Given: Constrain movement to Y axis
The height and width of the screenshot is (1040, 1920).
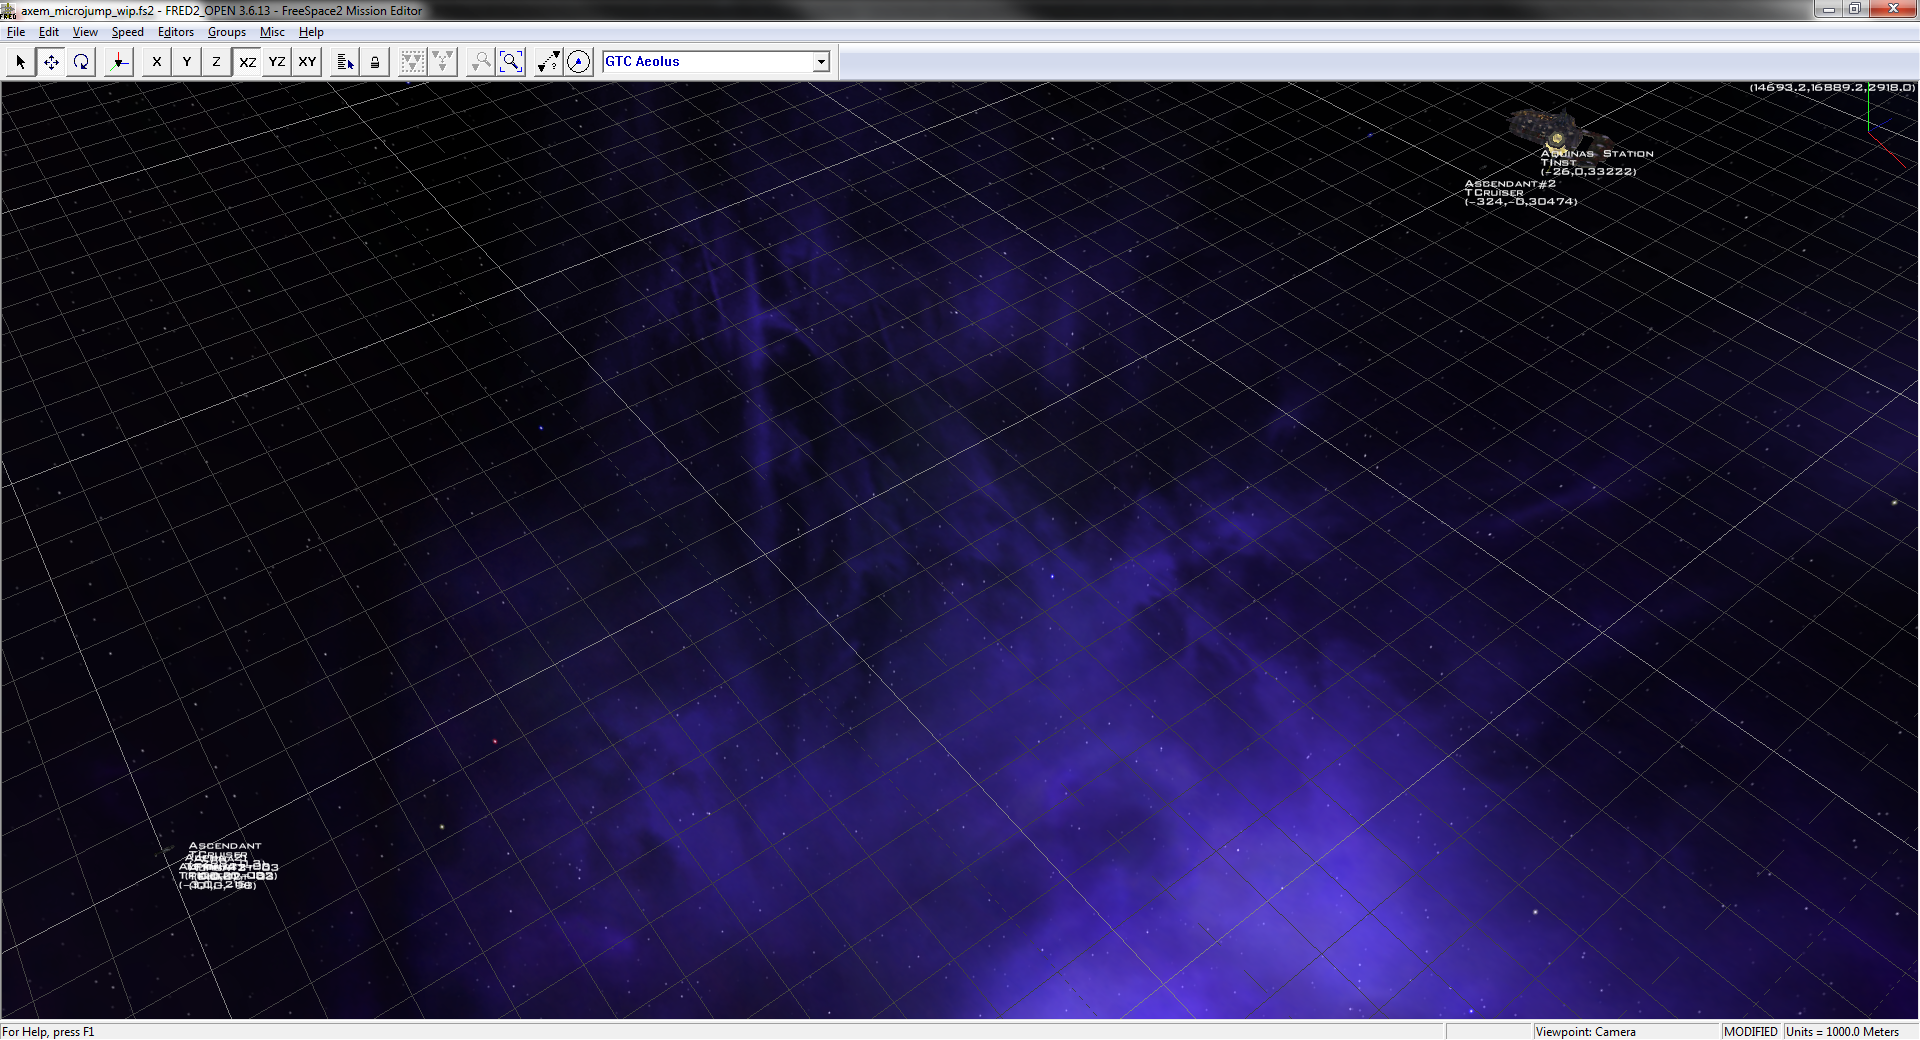Looking at the screenshot, I should pyautogui.click(x=187, y=62).
